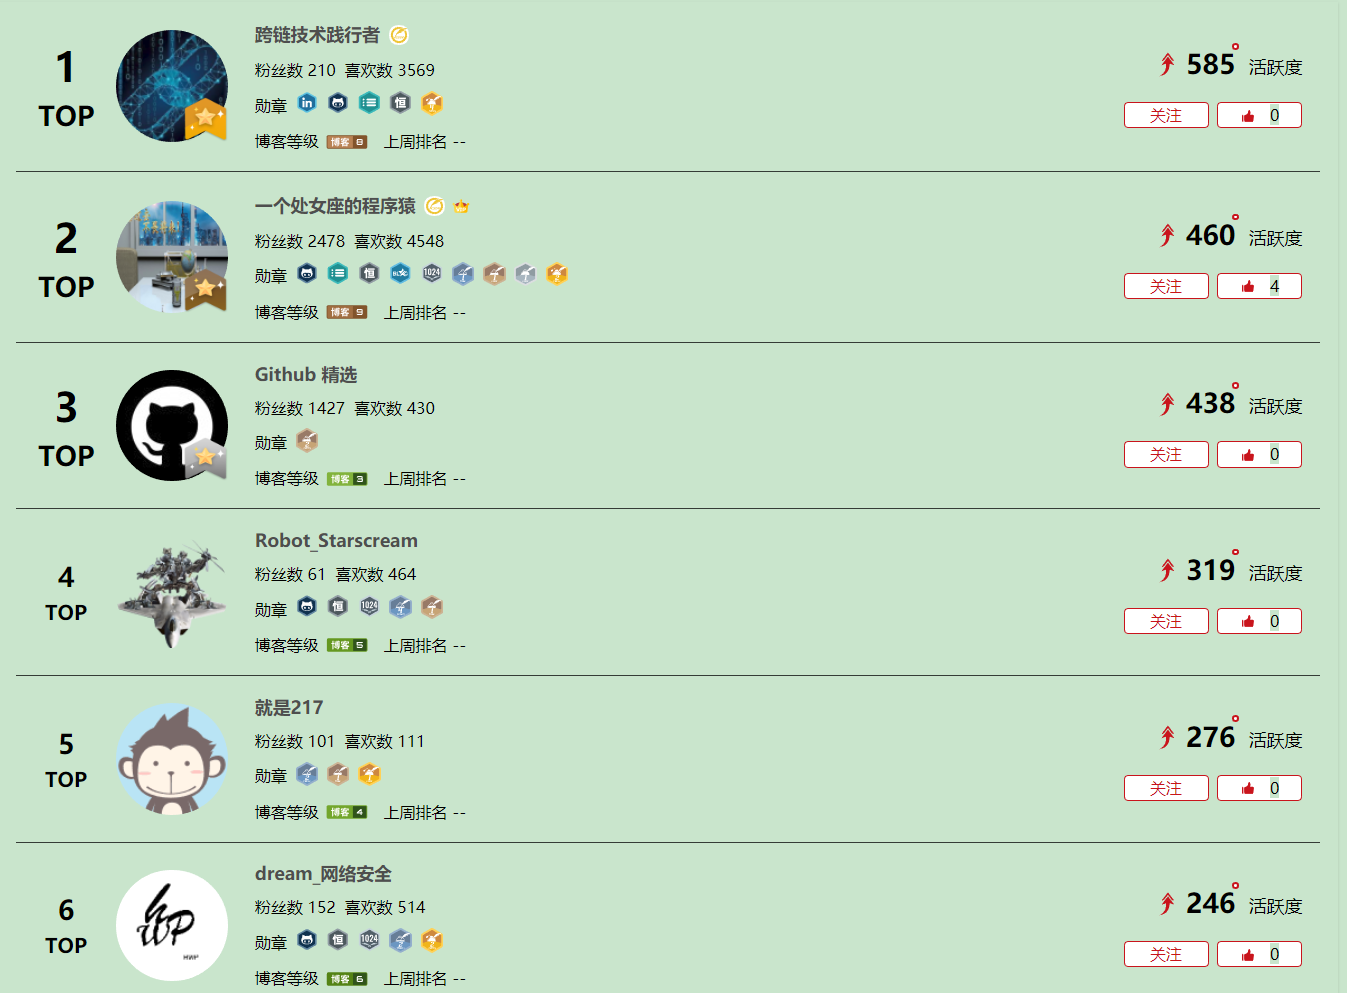Click the 1024 badge in rank 2 user's medals
The image size is (1347, 993).
[x=432, y=273]
